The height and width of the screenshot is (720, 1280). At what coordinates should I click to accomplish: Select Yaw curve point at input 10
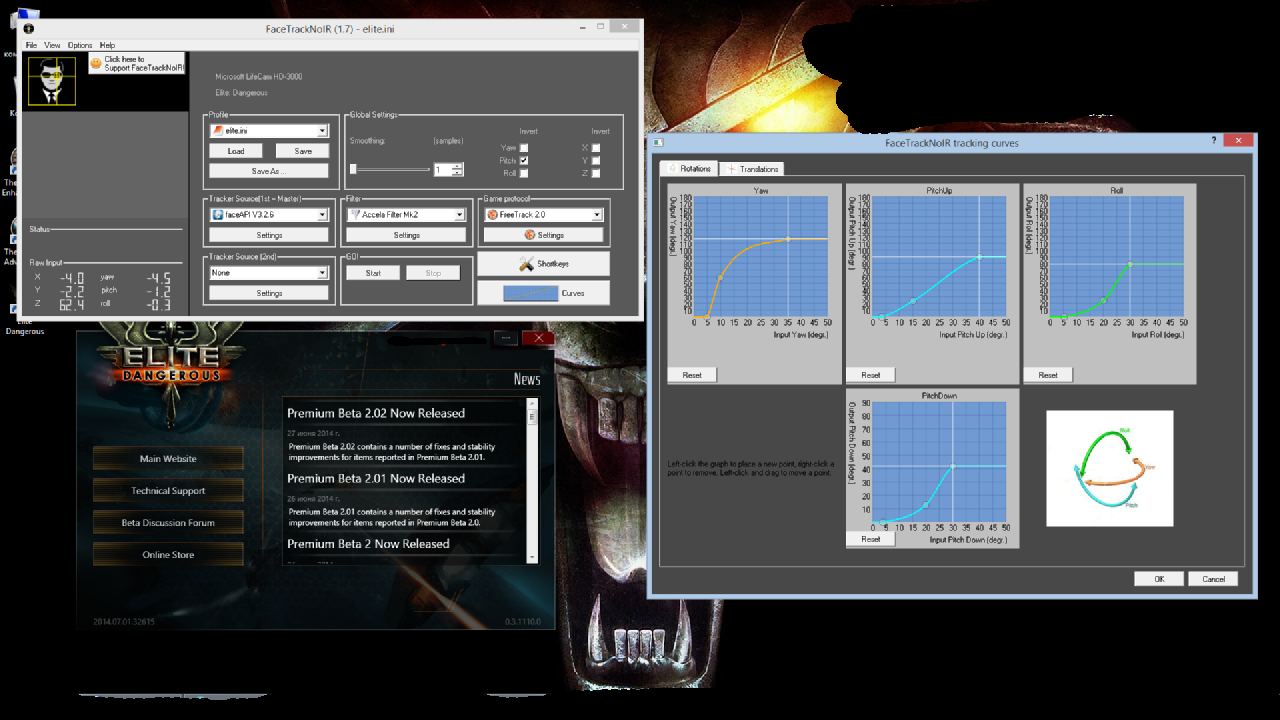[x=721, y=277]
